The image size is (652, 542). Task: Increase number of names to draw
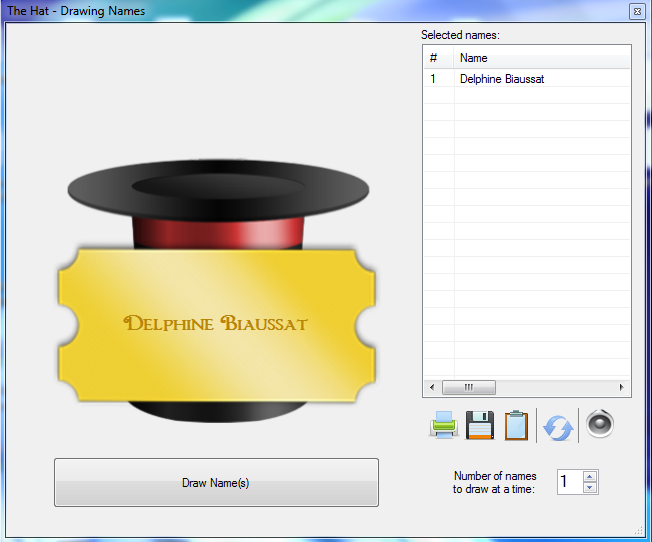pyautogui.click(x=590, y=476)
